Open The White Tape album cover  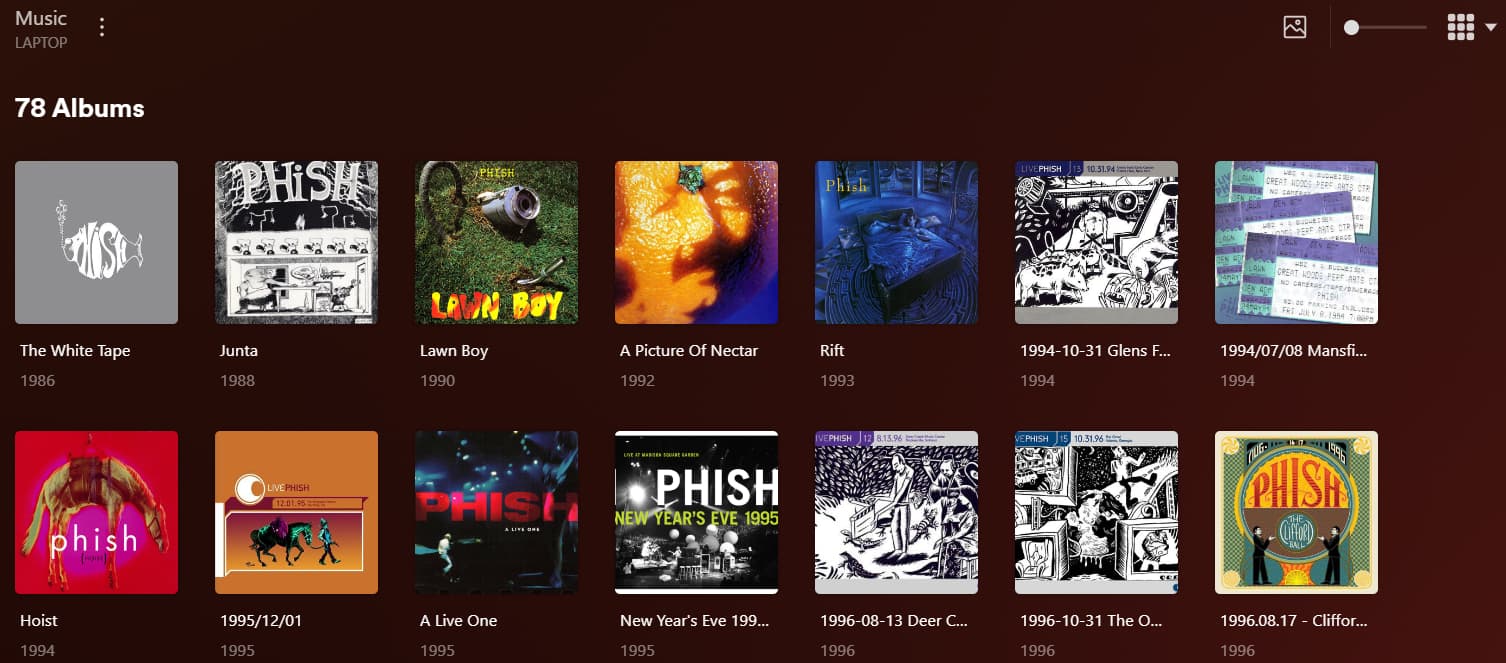(96, 242)
